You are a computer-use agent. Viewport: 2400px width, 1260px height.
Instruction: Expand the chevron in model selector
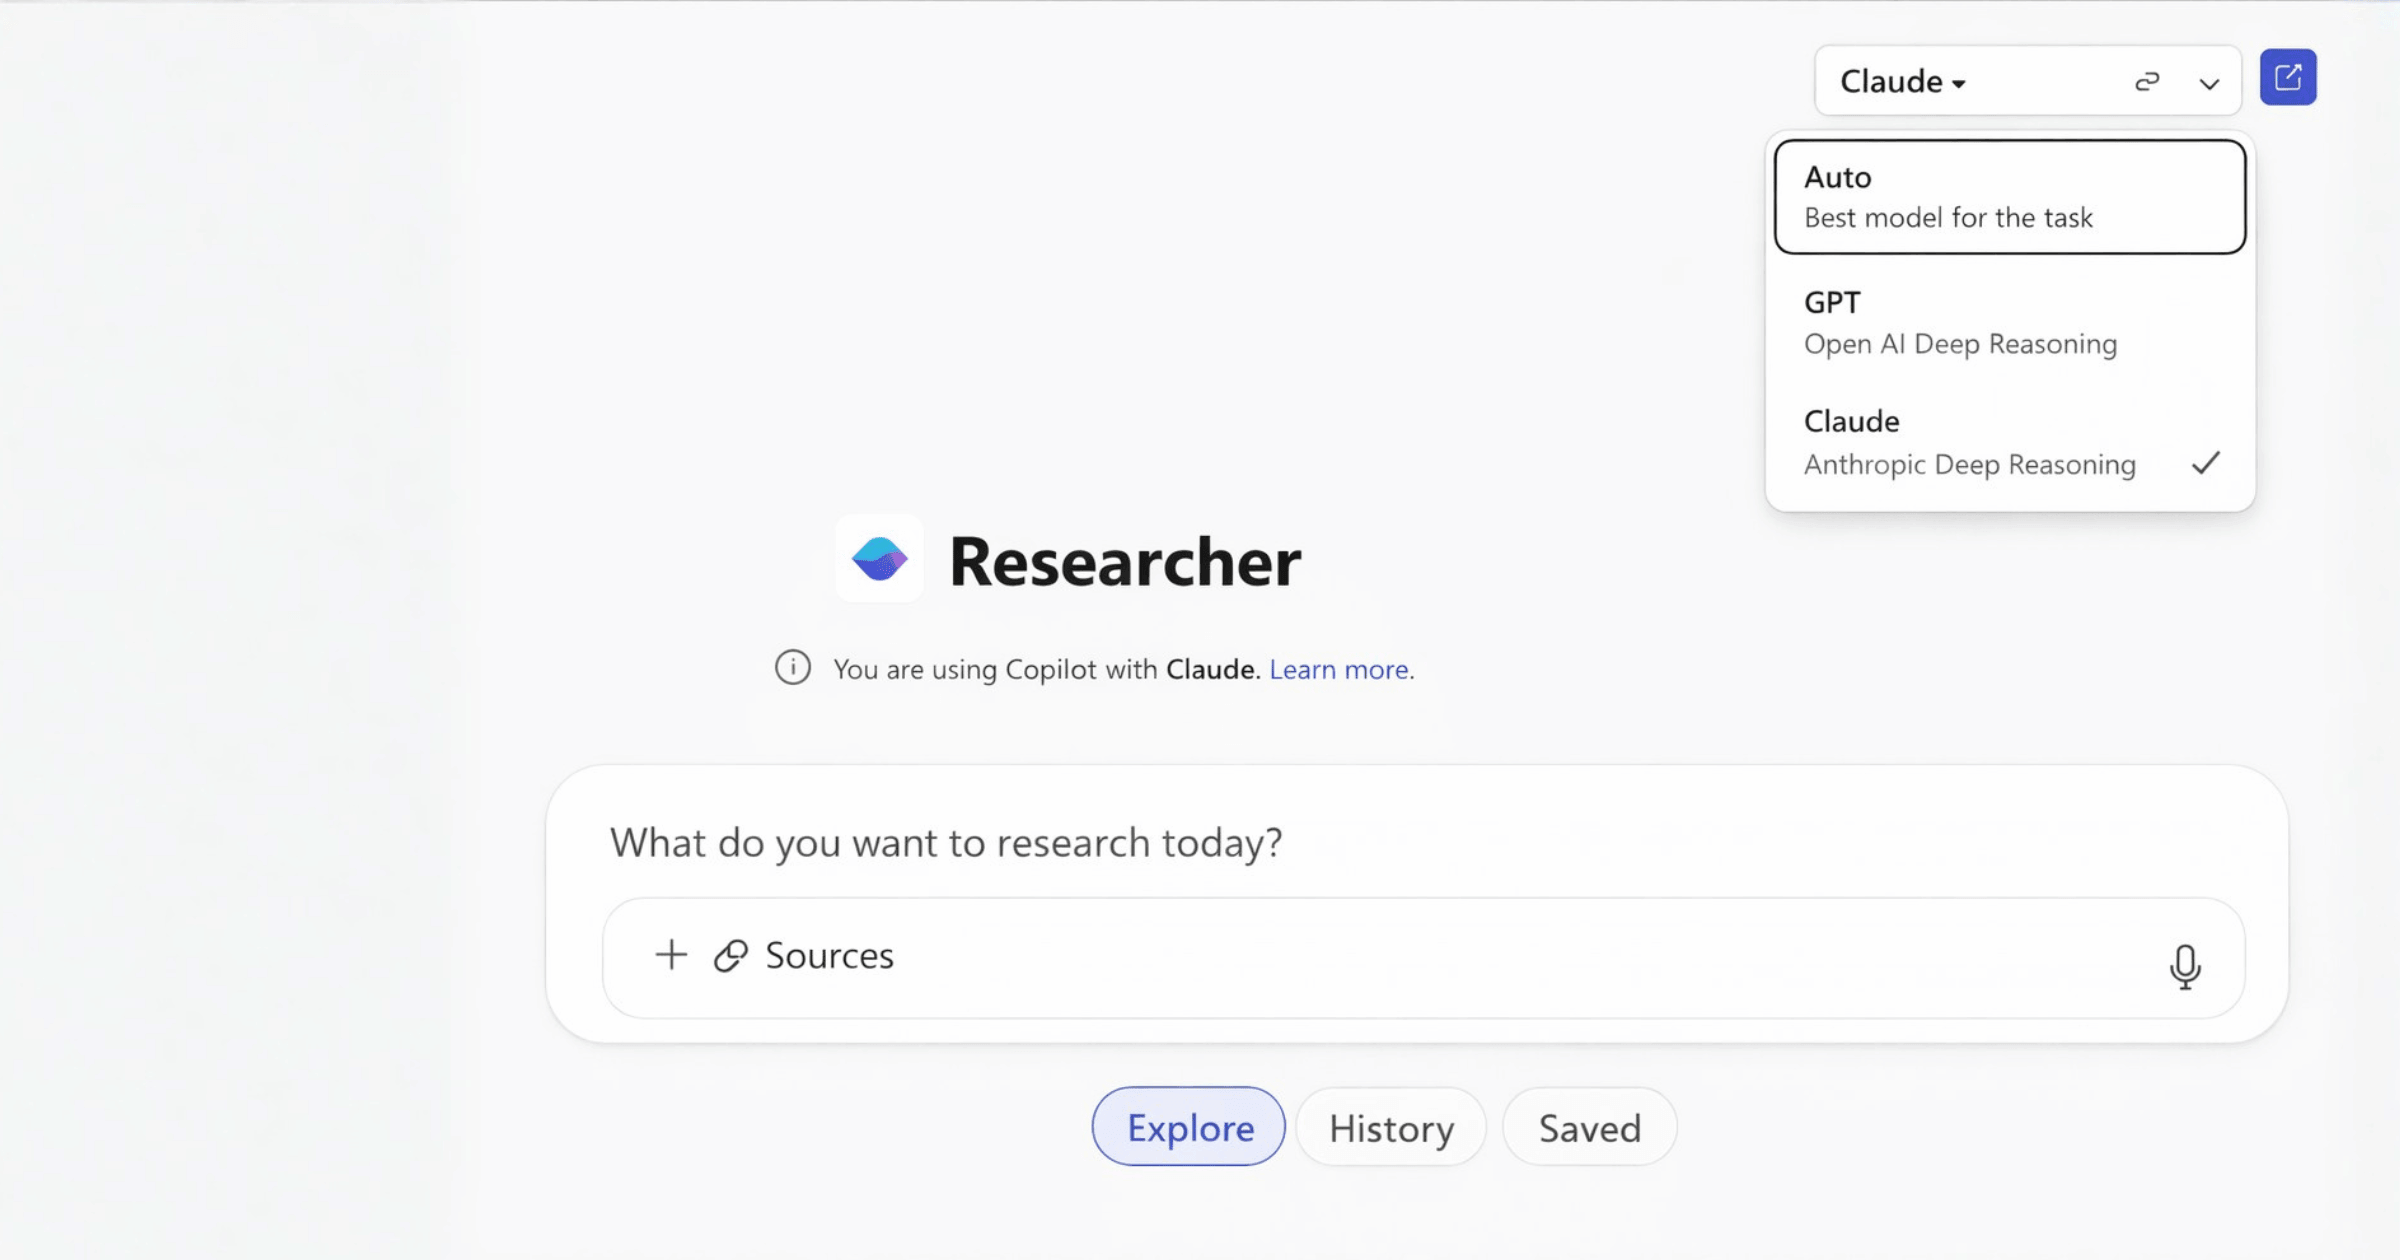[x=2209, y=83]
